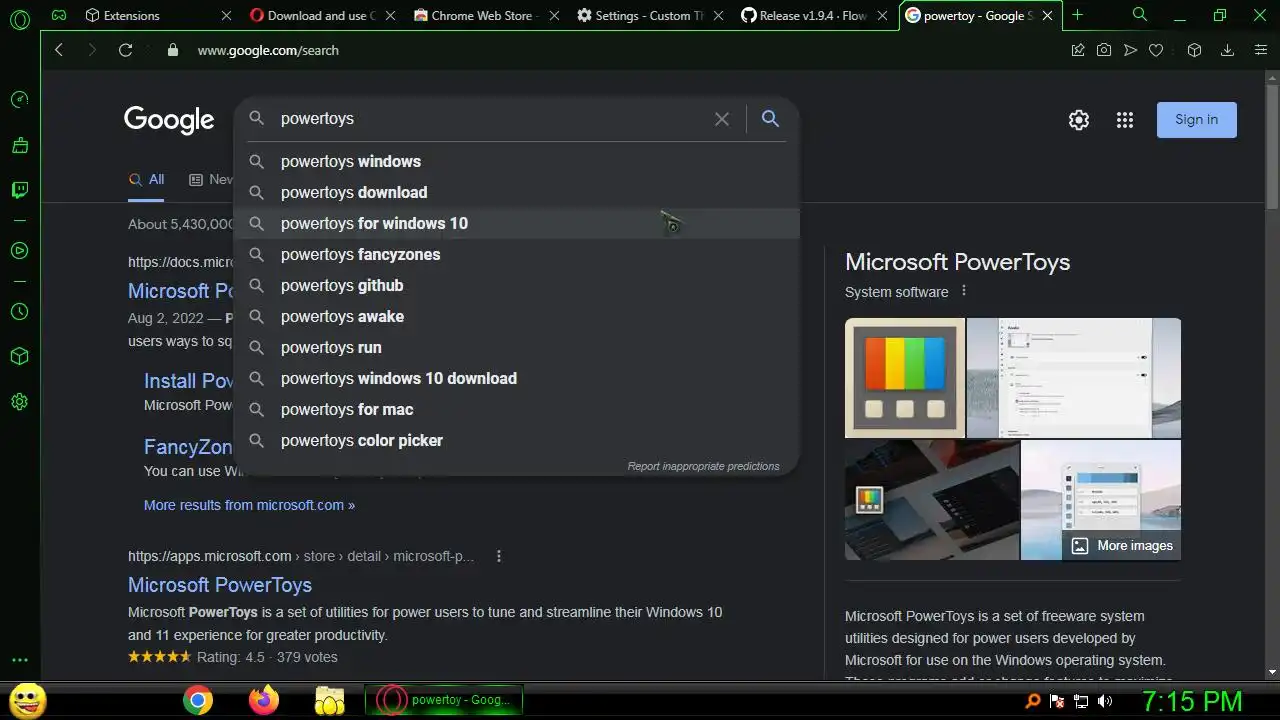This screenshot has height=720, width=1280.
Task: Select suggestion powertoys windows
Action: [x=517, y=161]
